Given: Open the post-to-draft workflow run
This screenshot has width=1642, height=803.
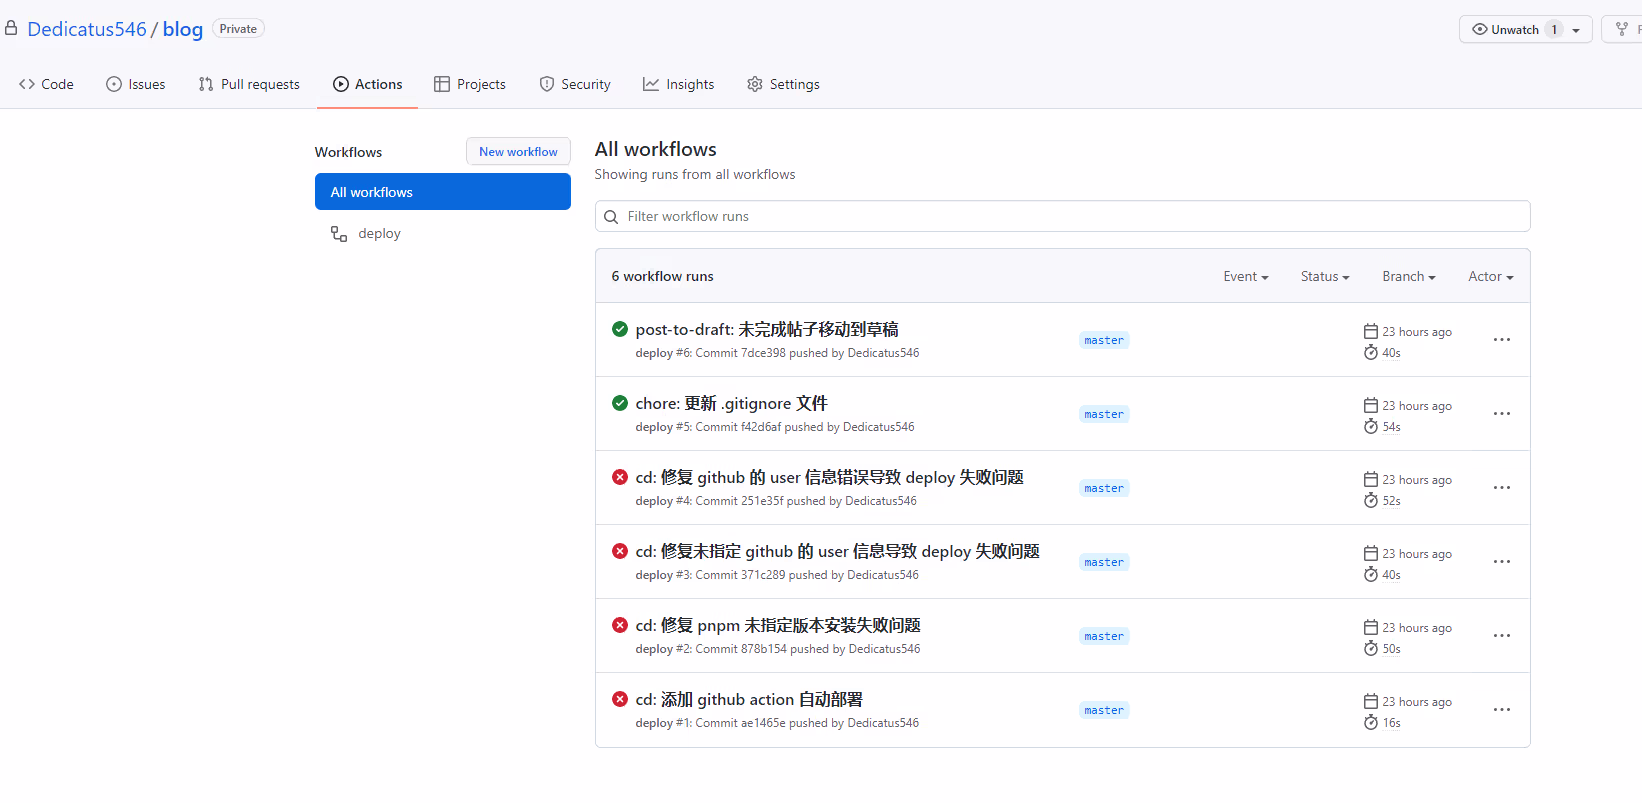Looking at the screenshot, I should (767, 329).
